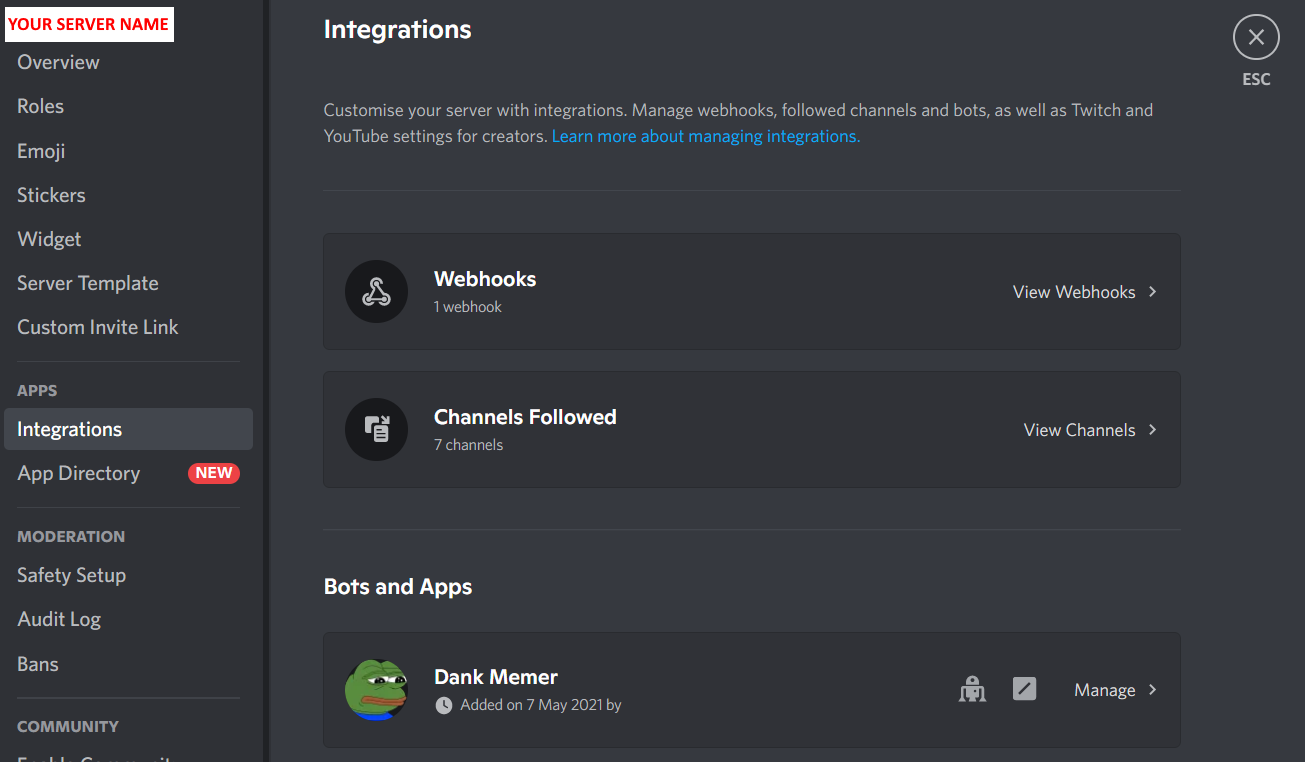This screenshot has height=762, width=1305.
Task: Click the pencil edit icon for Dank Memer
Action: pyautogui.click(x=1024, y=689)
